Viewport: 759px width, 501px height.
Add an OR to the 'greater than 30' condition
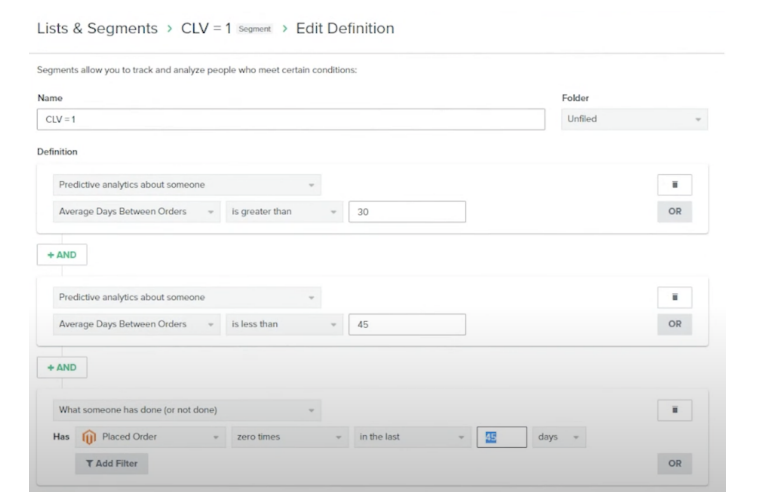point(674,212)
